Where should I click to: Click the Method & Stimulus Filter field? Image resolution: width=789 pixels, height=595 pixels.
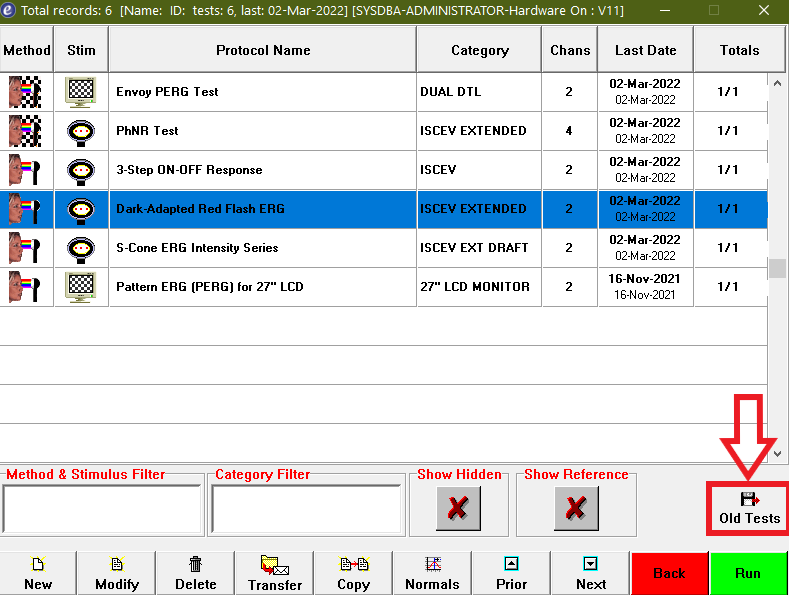[x=102, y=509]
